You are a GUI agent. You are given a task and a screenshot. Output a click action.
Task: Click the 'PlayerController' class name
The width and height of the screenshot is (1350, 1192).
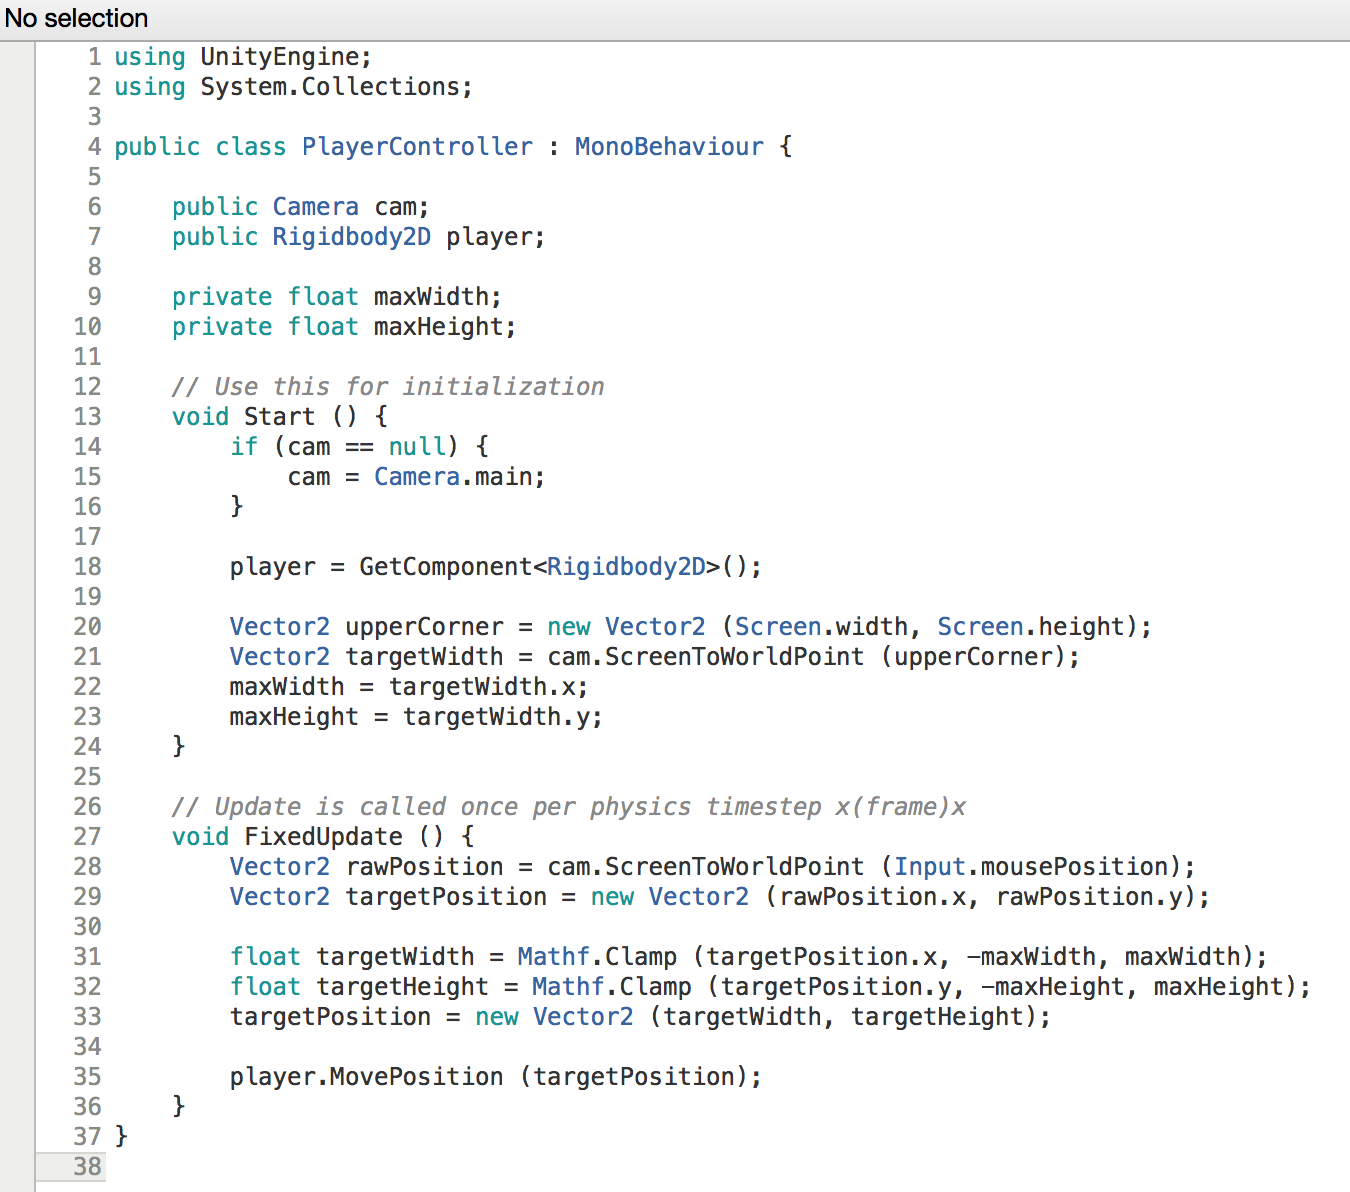click(417, 147)
